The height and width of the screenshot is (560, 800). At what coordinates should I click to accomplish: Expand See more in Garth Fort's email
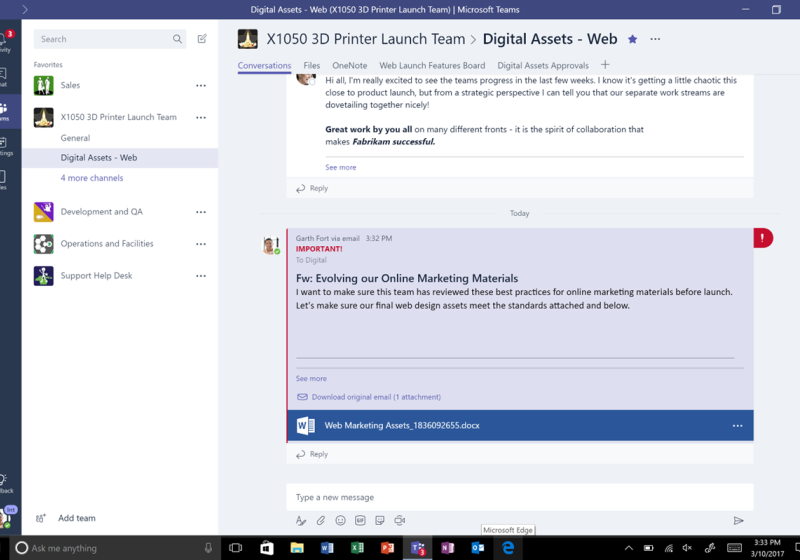point(311,379)
